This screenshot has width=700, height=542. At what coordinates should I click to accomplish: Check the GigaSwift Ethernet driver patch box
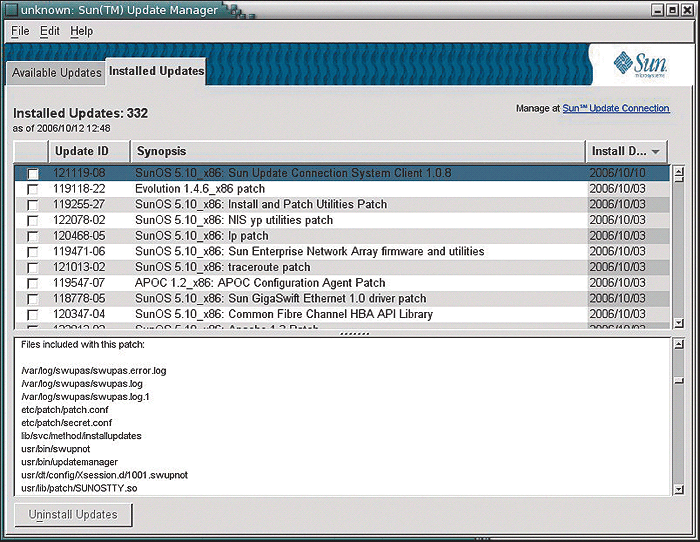pos(33,299)
